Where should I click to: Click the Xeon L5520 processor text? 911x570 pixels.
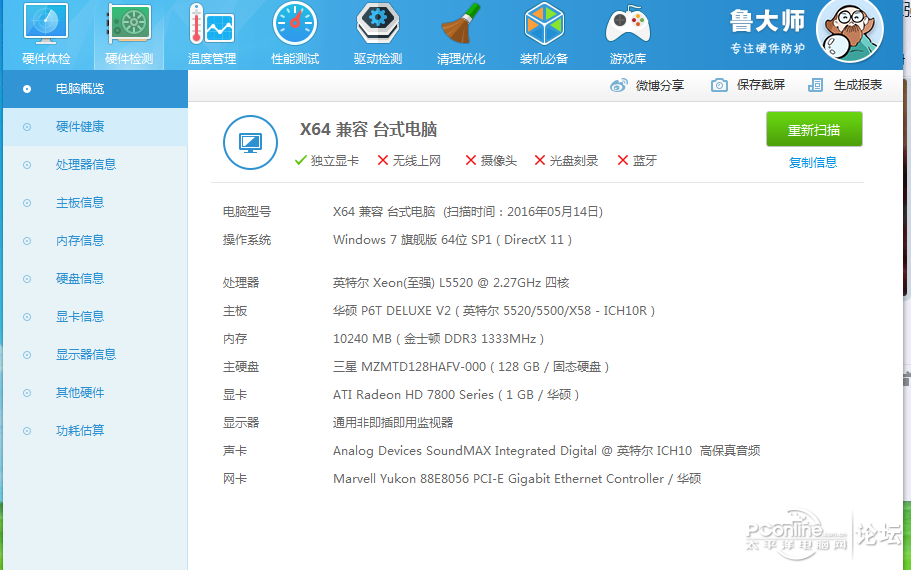[x=451, y=283]
